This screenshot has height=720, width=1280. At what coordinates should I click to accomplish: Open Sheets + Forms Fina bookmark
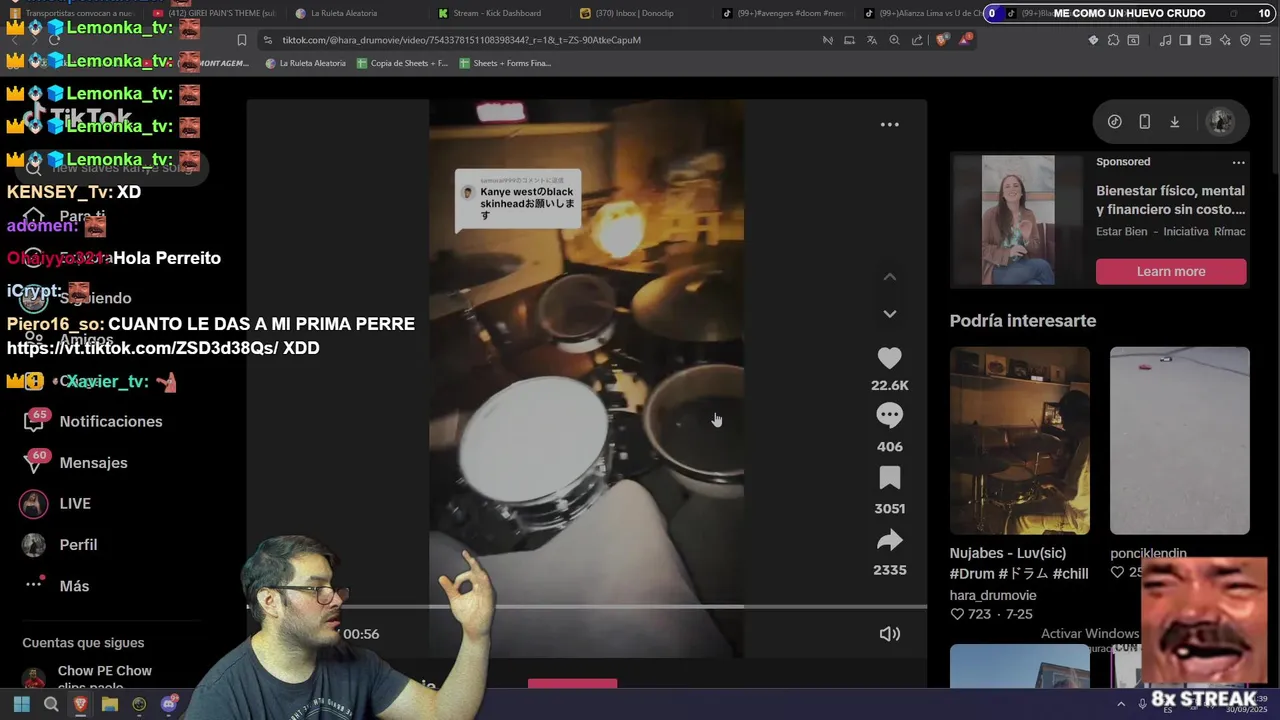[x=505, y=63]
